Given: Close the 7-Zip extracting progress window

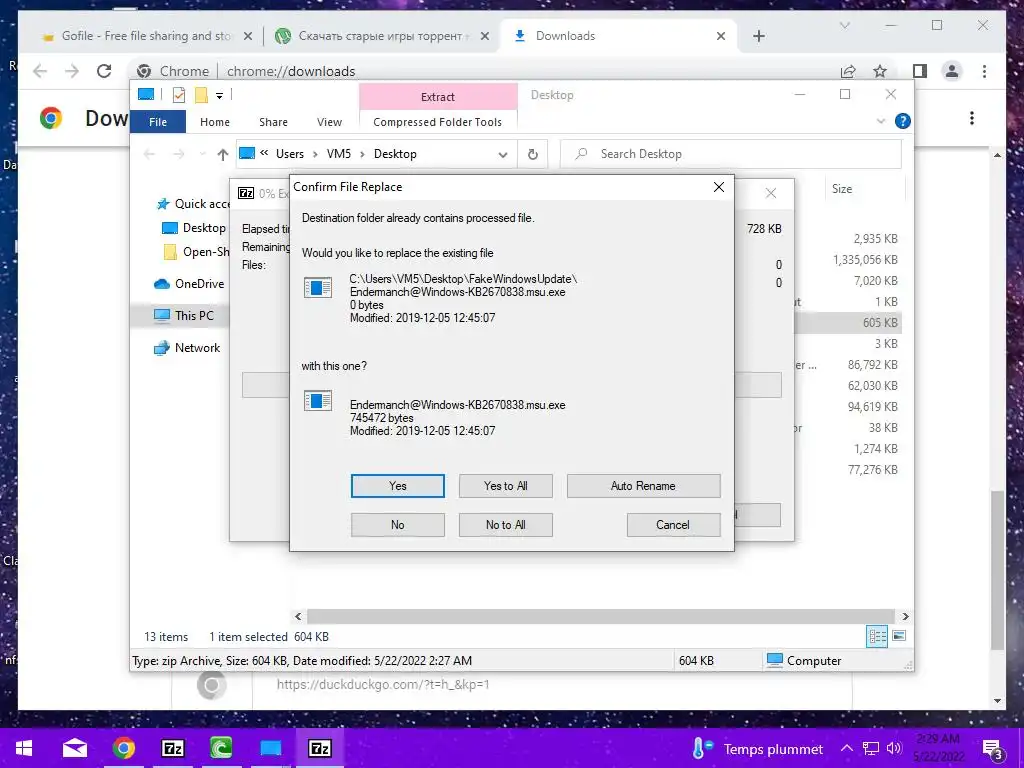Looking at the screenshot, I should coord(771,193).
